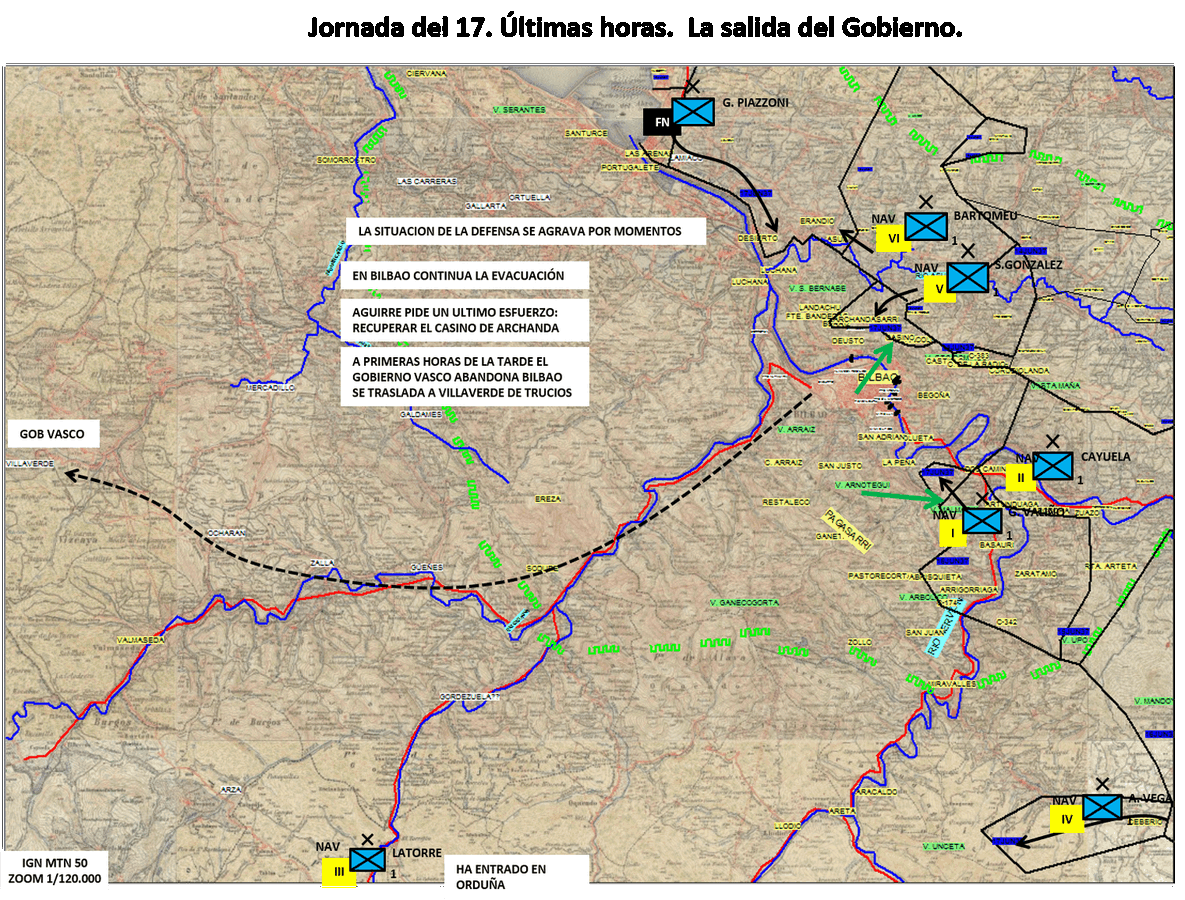Click the blue unit symbol beside BARTOMEU
The image size is (1185, 900).
[926, 226]
